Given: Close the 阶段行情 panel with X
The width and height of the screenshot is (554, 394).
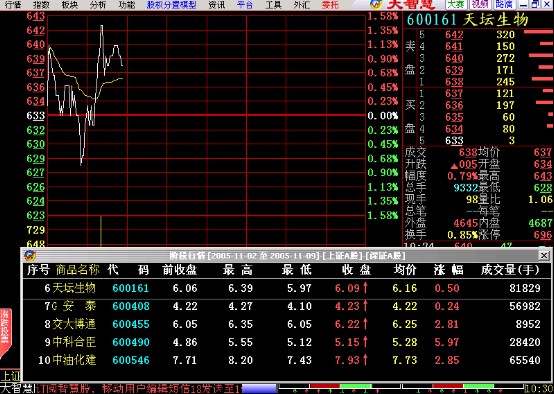Looking at the screenshot, I should [544, 255].
